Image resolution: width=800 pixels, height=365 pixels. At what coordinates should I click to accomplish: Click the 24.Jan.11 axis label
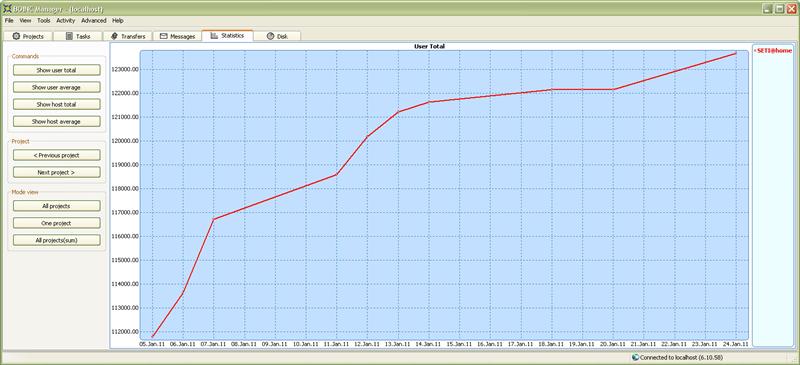(x=736, y=345)
